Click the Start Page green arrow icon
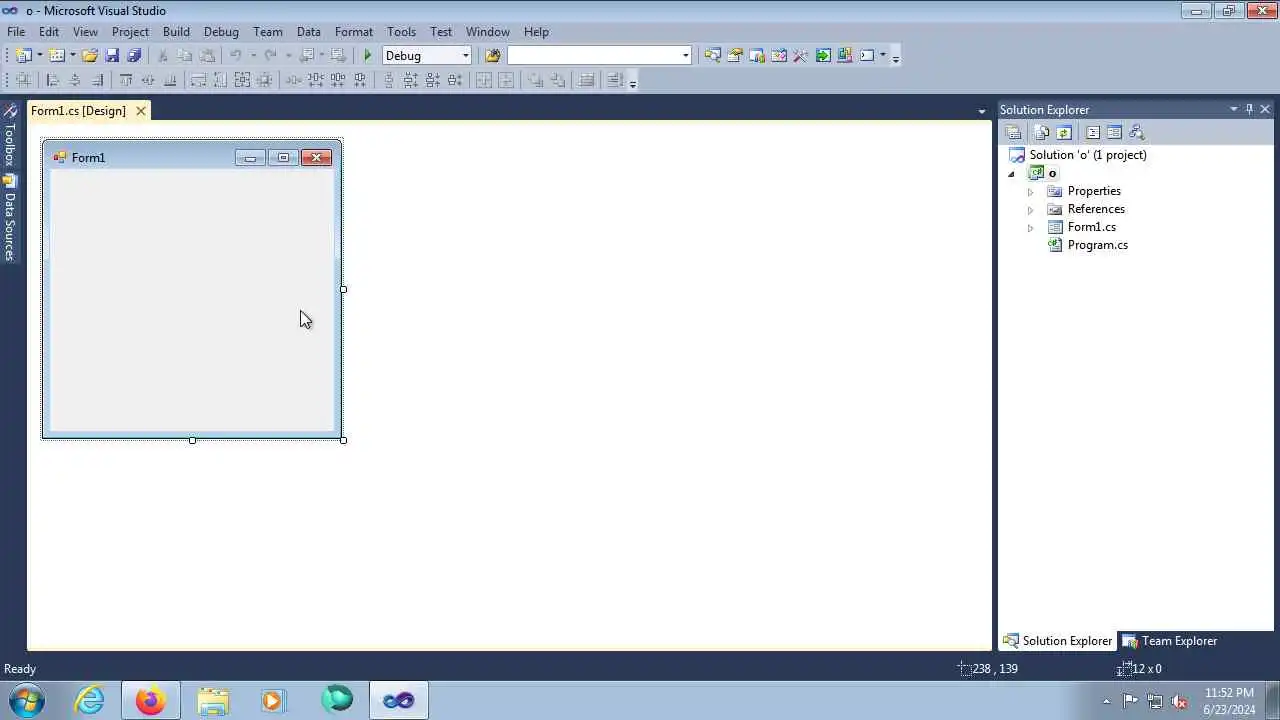Screen dimensions: 1280x720 click(823, 56)
